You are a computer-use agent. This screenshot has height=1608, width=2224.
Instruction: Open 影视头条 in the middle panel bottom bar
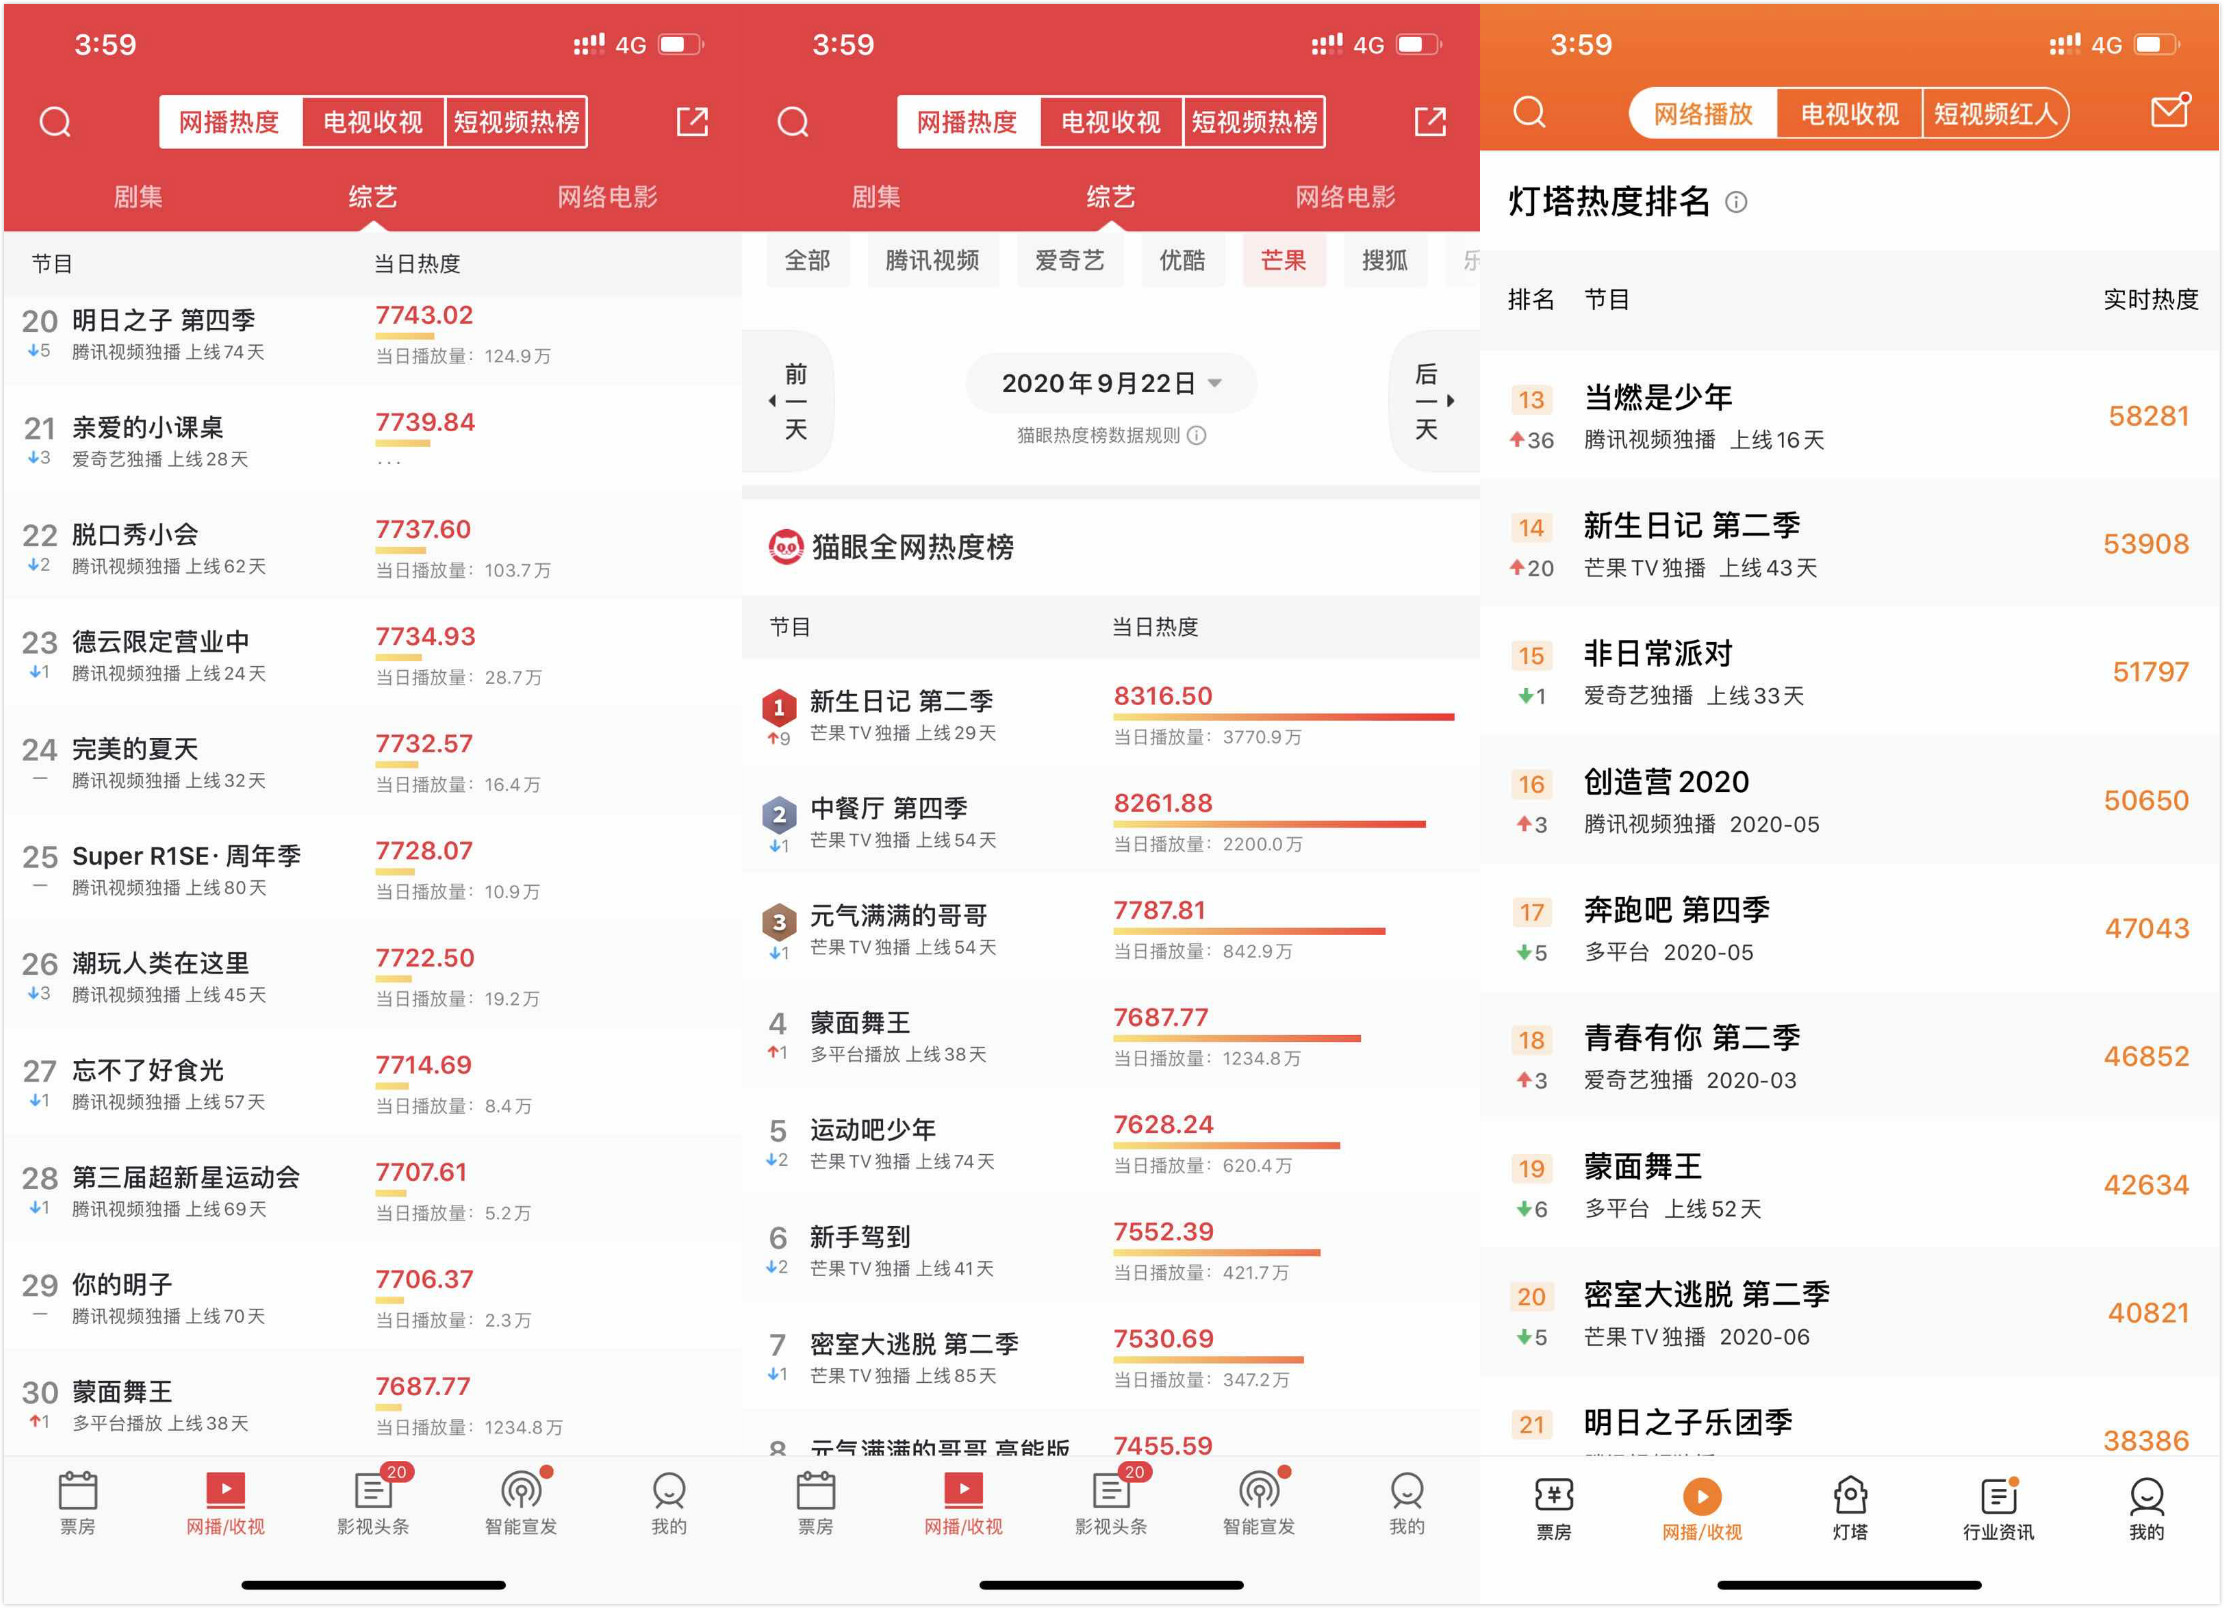point(1111,1502)
